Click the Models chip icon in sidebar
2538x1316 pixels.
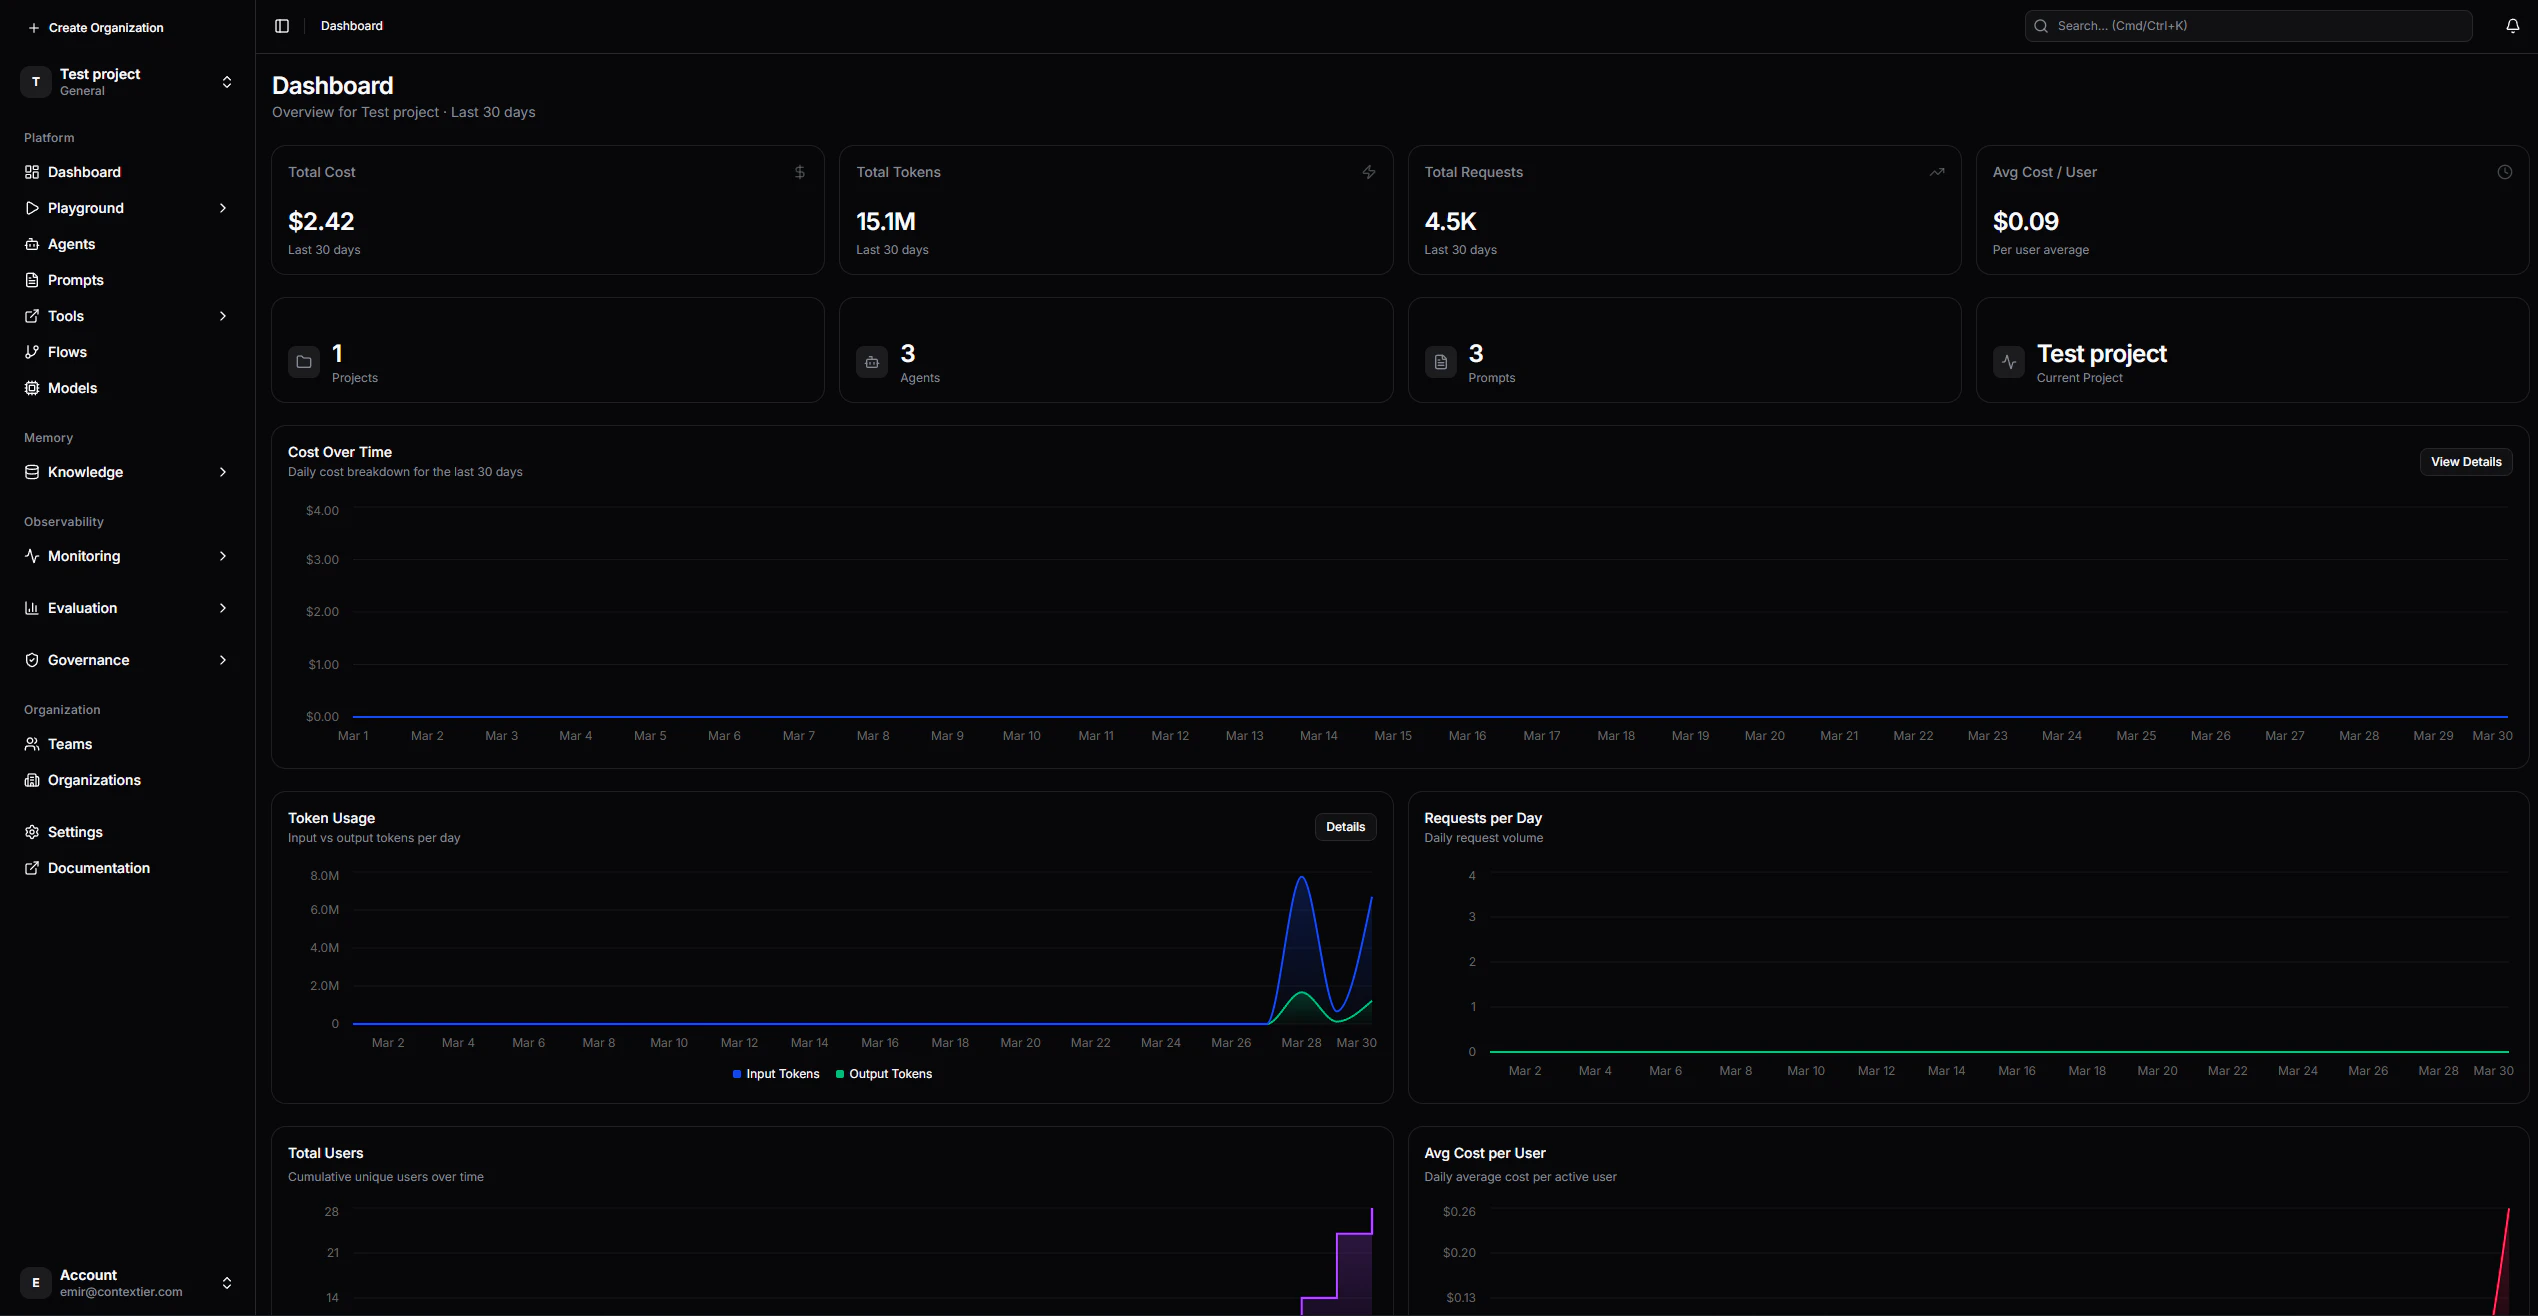32,388
